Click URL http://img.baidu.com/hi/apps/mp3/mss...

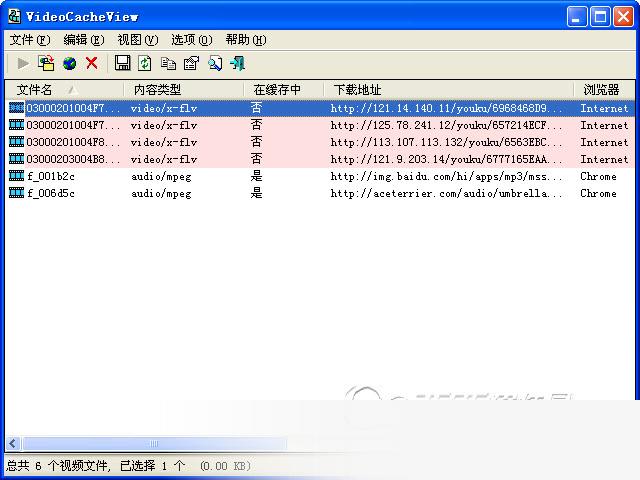(x=446, y=176)
